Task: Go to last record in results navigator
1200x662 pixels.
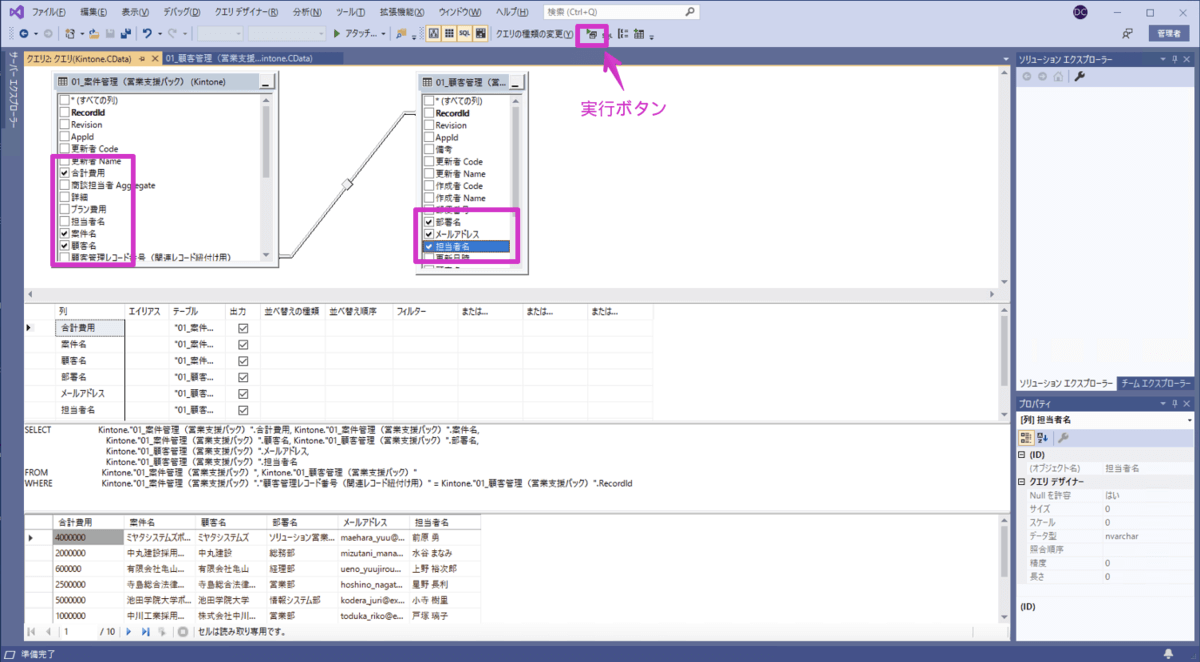Action: (x=146, y=632)
